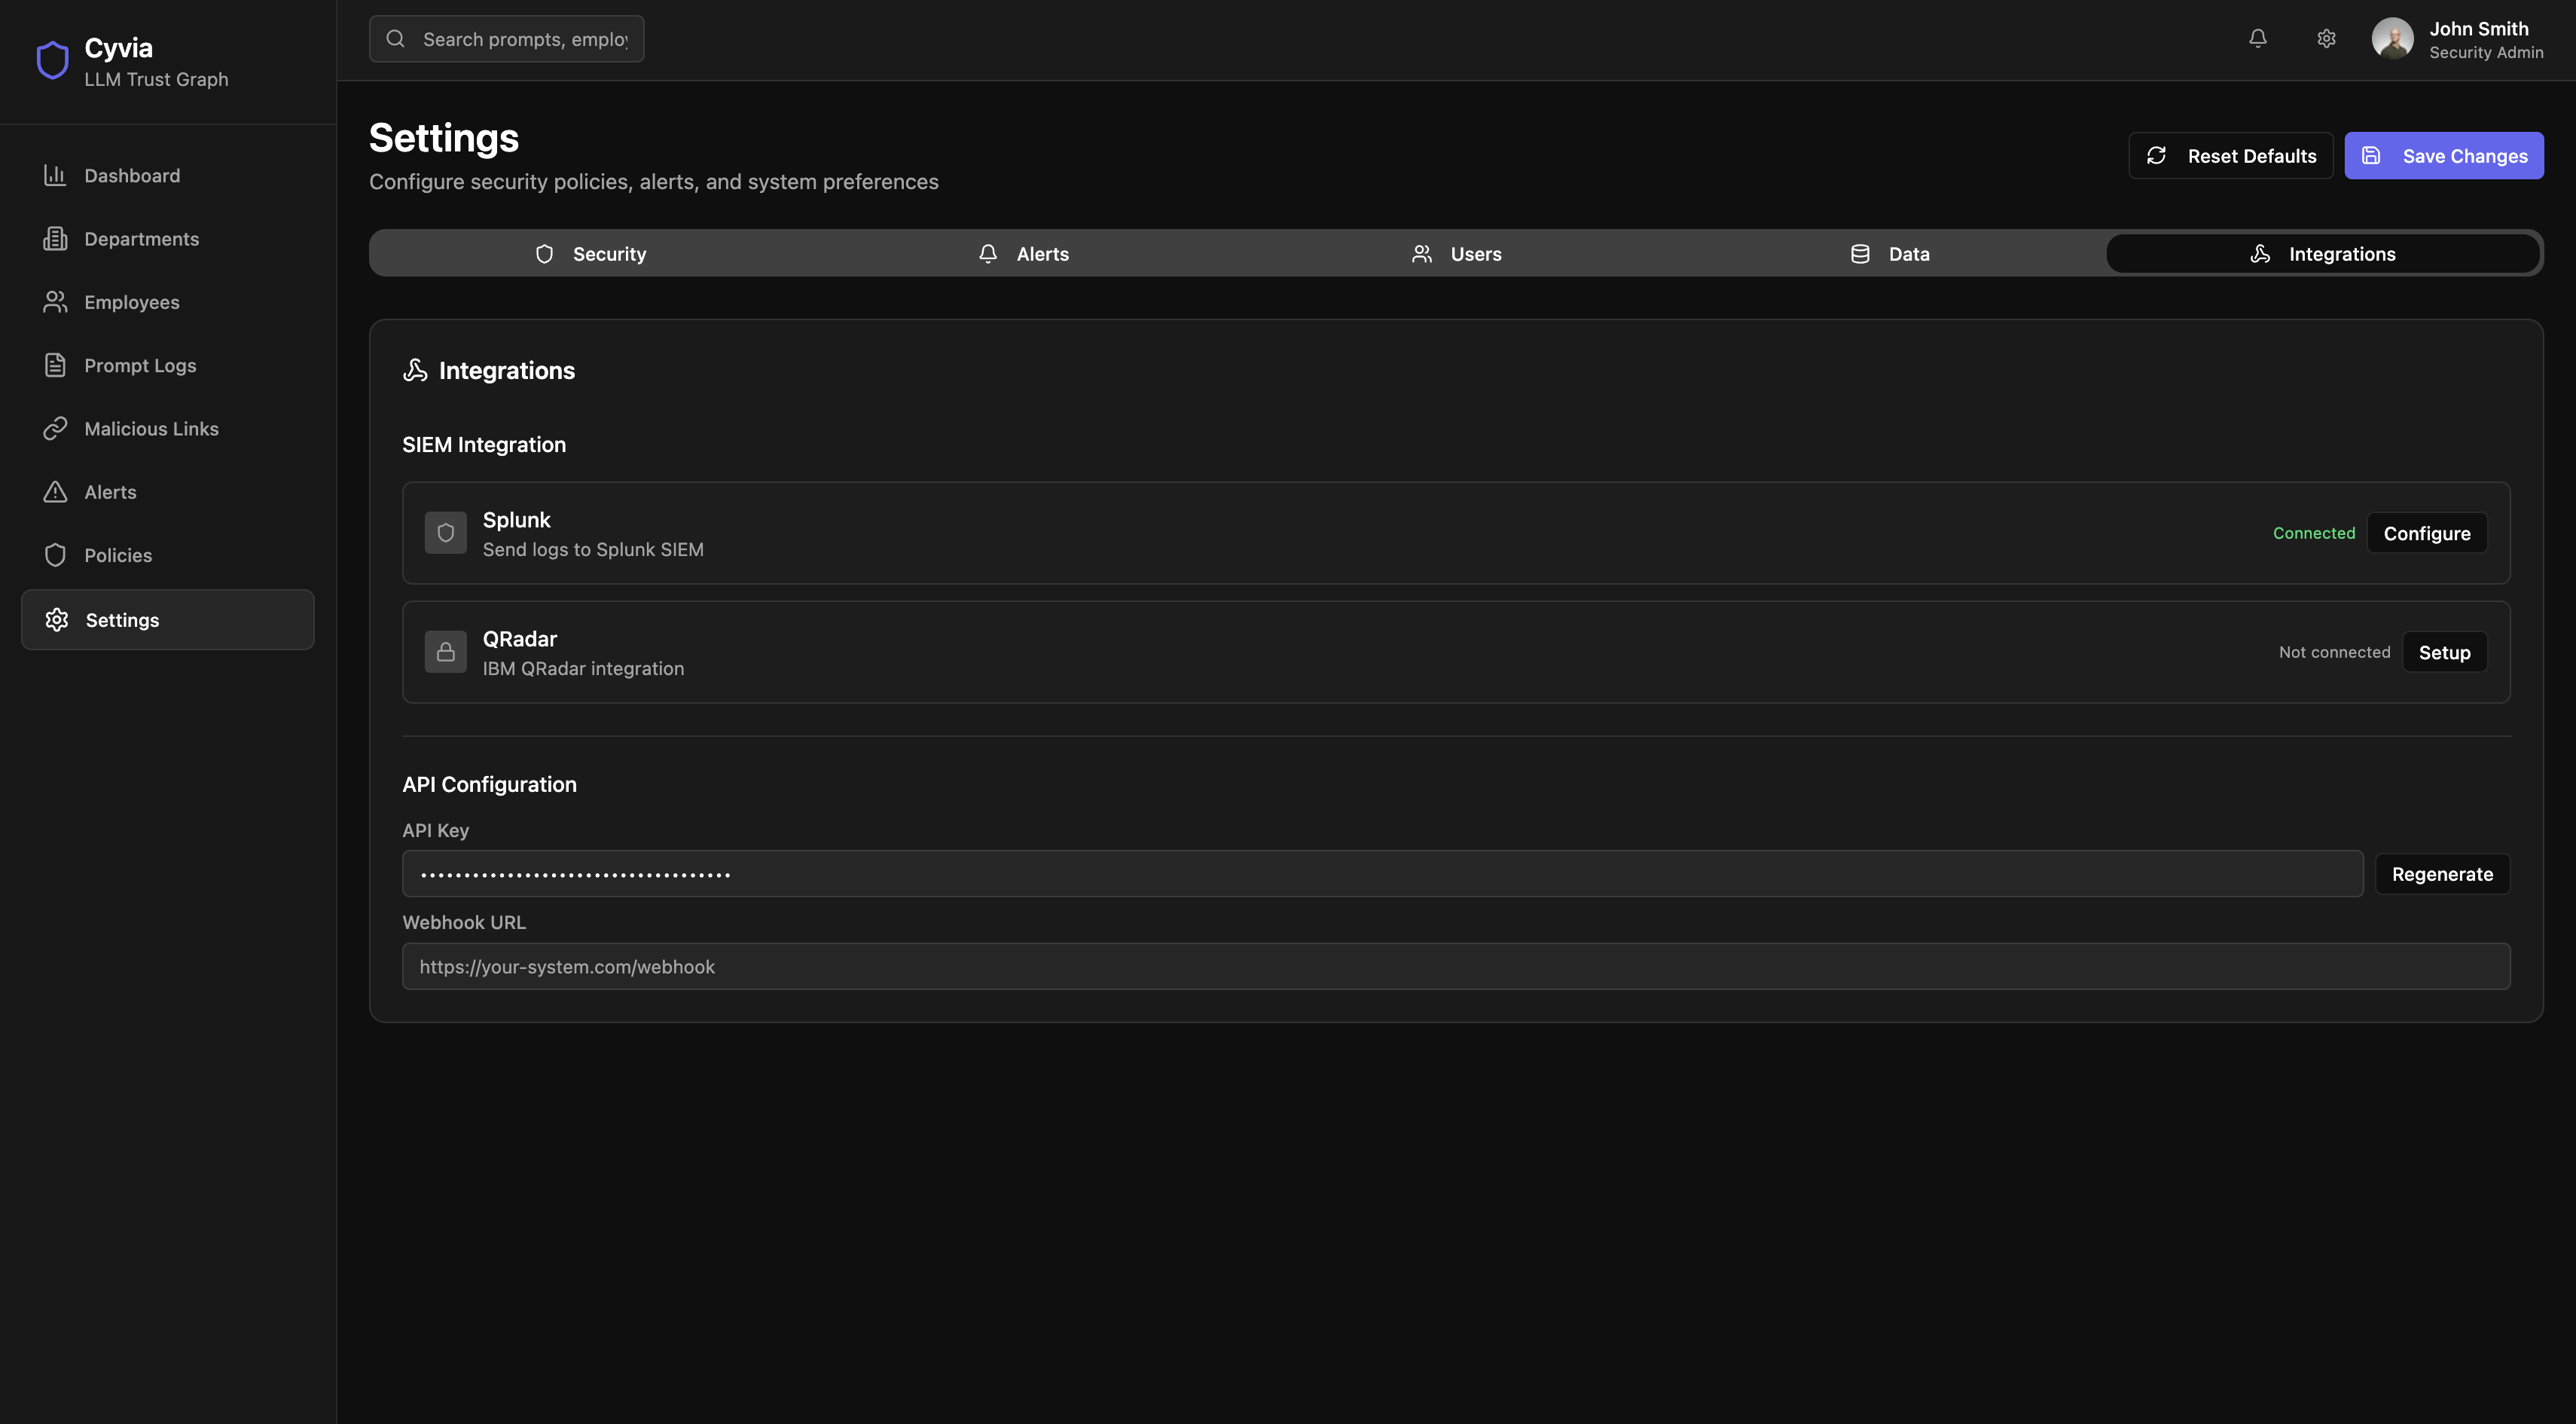Switch to the Security tab
Screen dimensions: 2576x1424
point(590,254)
